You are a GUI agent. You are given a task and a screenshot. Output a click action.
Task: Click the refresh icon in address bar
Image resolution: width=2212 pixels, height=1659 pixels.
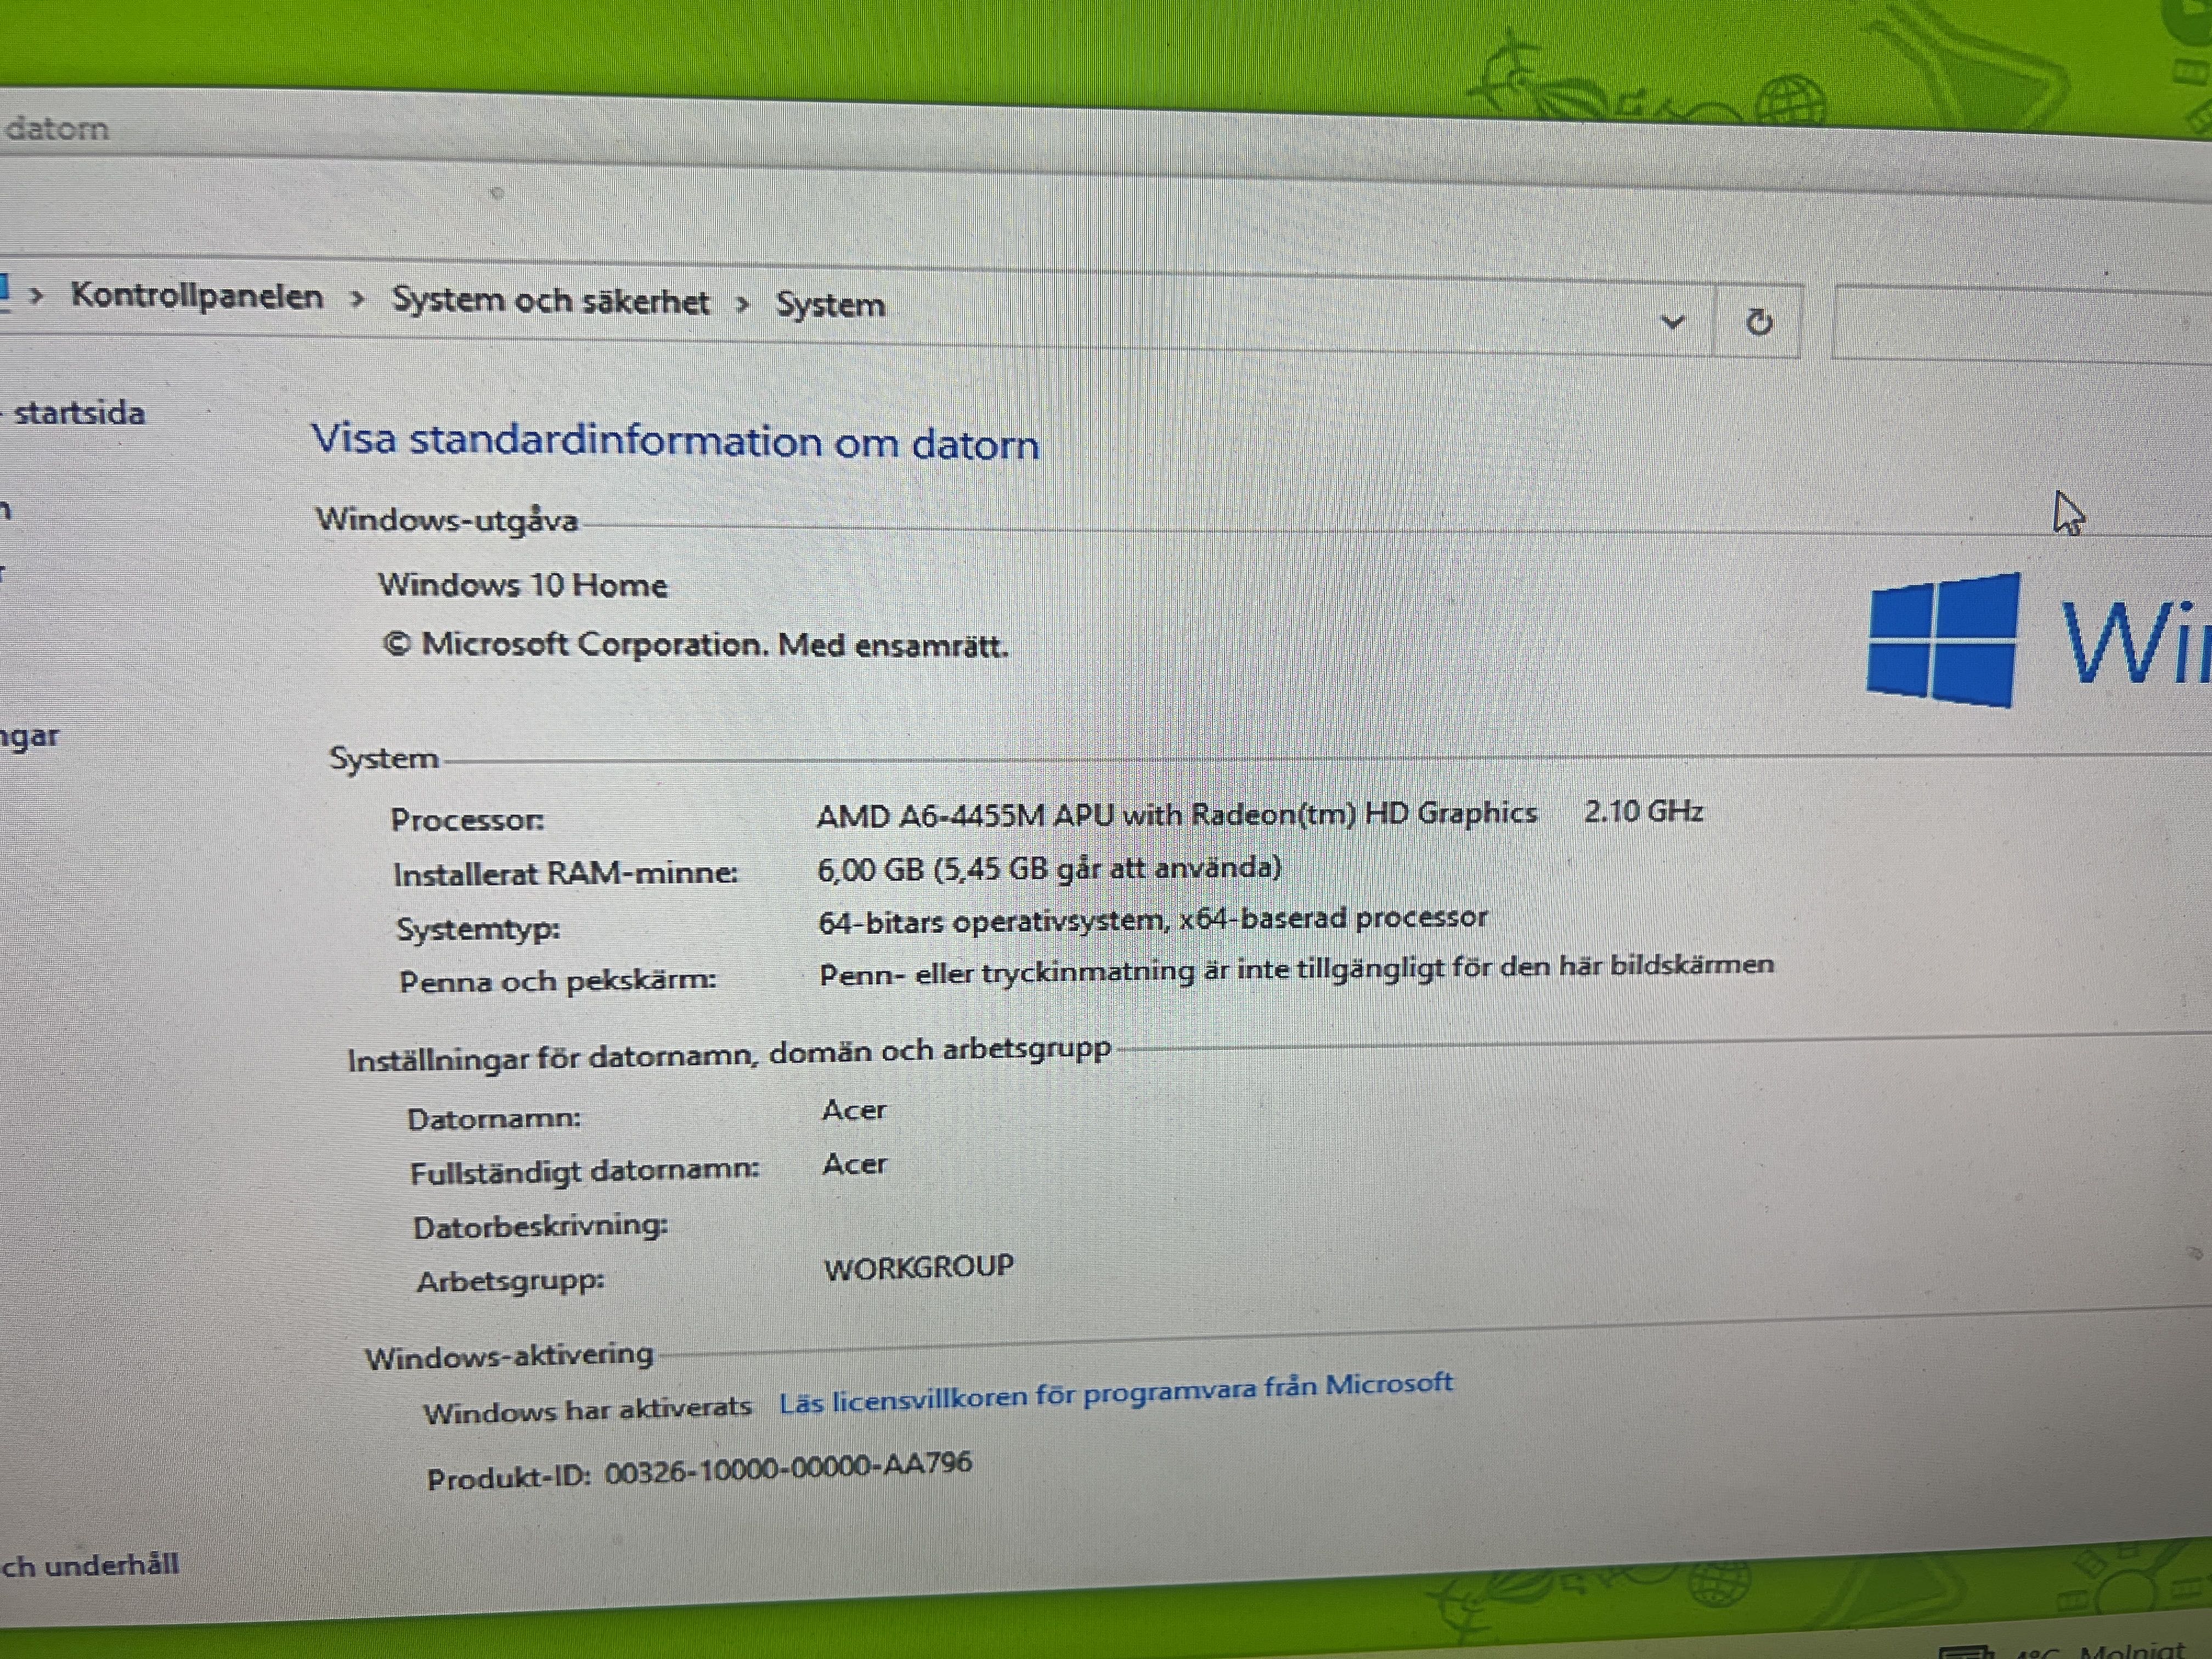[1759, 322]
